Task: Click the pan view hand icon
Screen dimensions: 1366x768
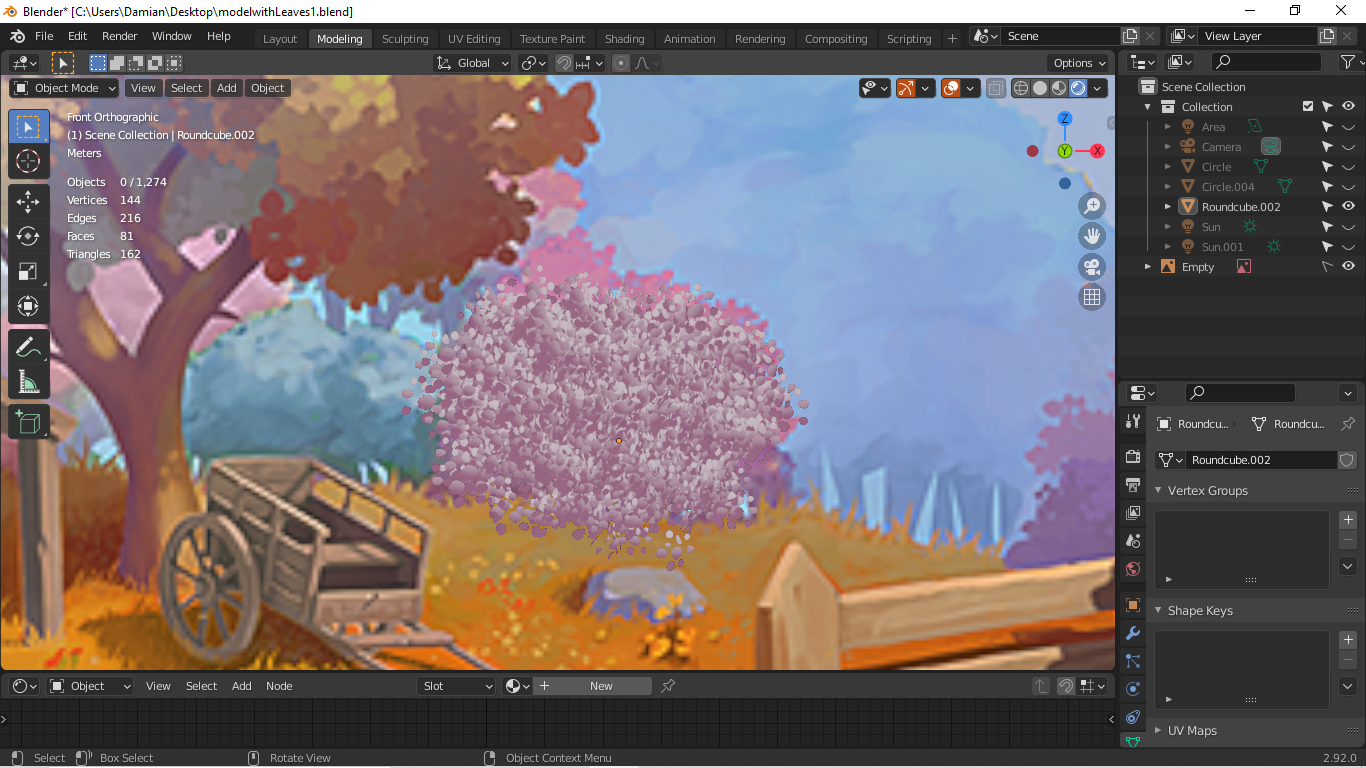Action: coord(1092,236)
